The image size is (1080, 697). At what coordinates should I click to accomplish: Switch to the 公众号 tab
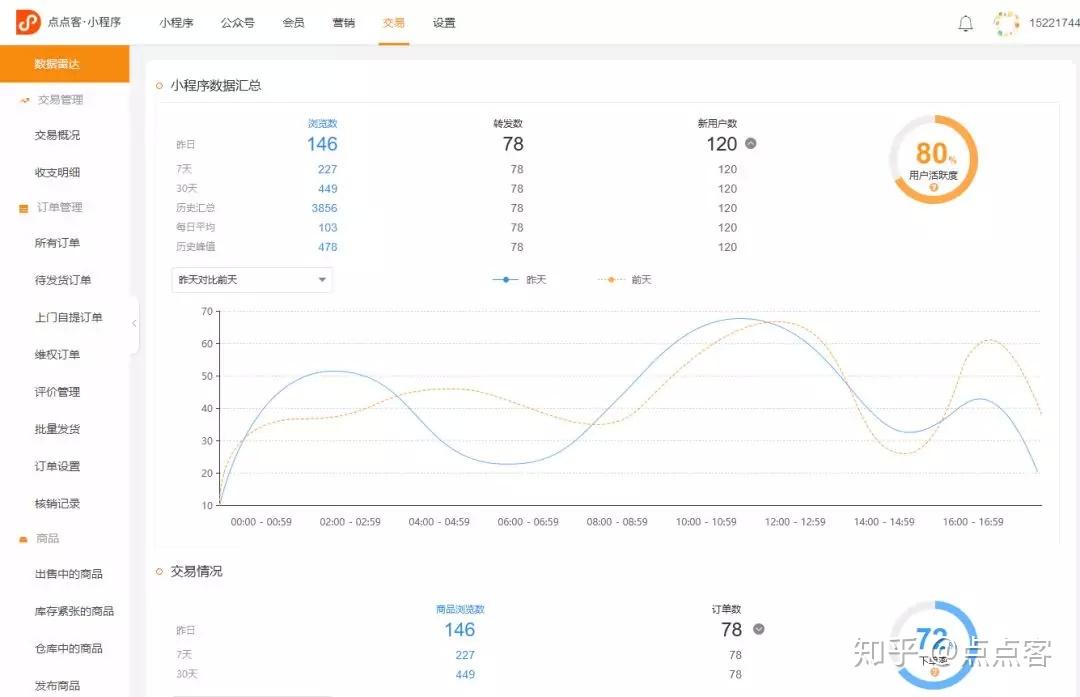238,23
